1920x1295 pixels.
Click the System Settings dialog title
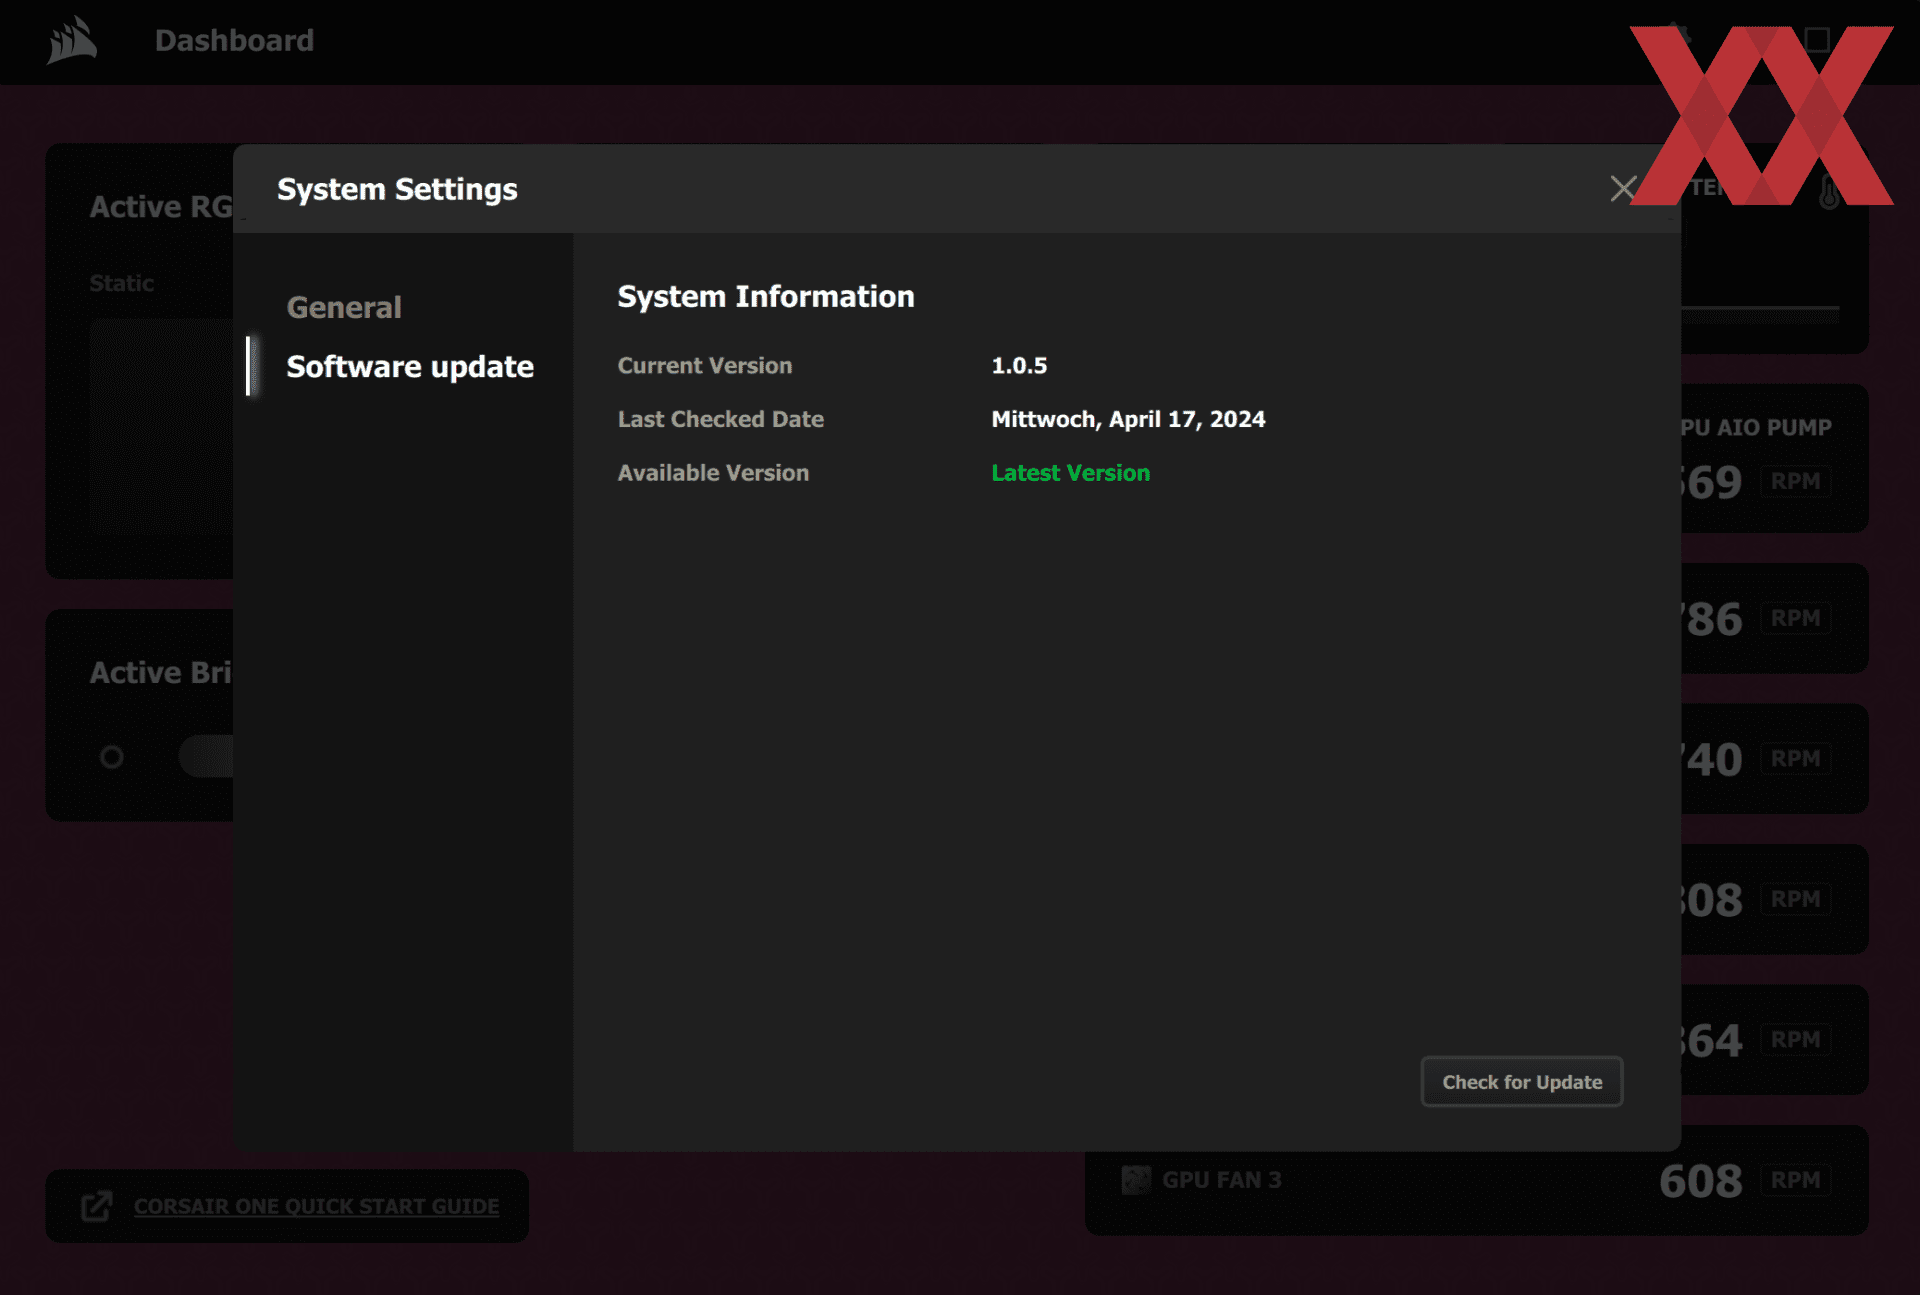point(397,190)
